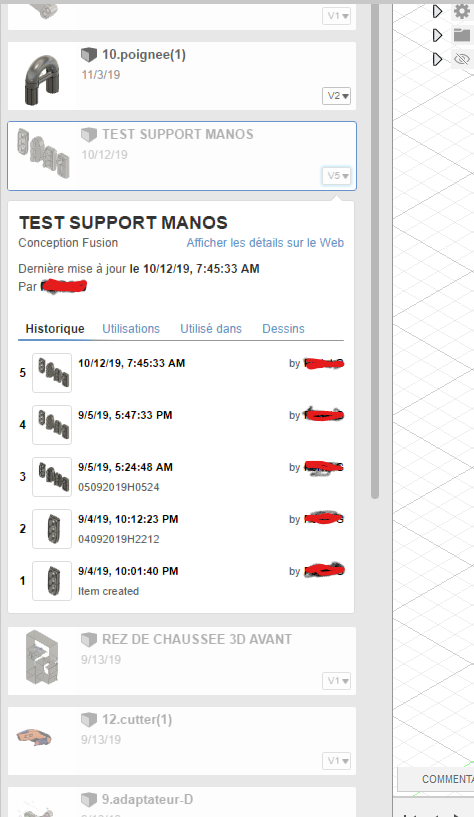This screenshot has width=474, height=817.
Task: Toggle visibility with the crossed-eye icon
Action: pyautogui.click(x=461, y=59)
